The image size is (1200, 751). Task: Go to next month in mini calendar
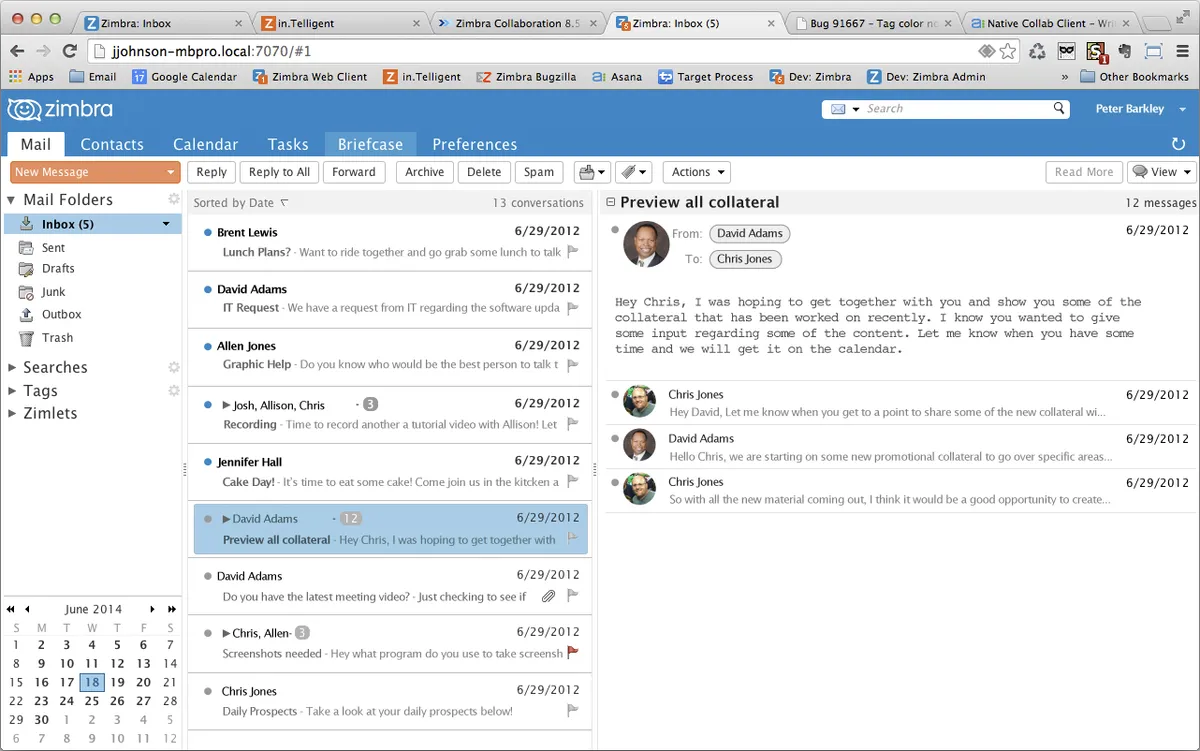152,609
